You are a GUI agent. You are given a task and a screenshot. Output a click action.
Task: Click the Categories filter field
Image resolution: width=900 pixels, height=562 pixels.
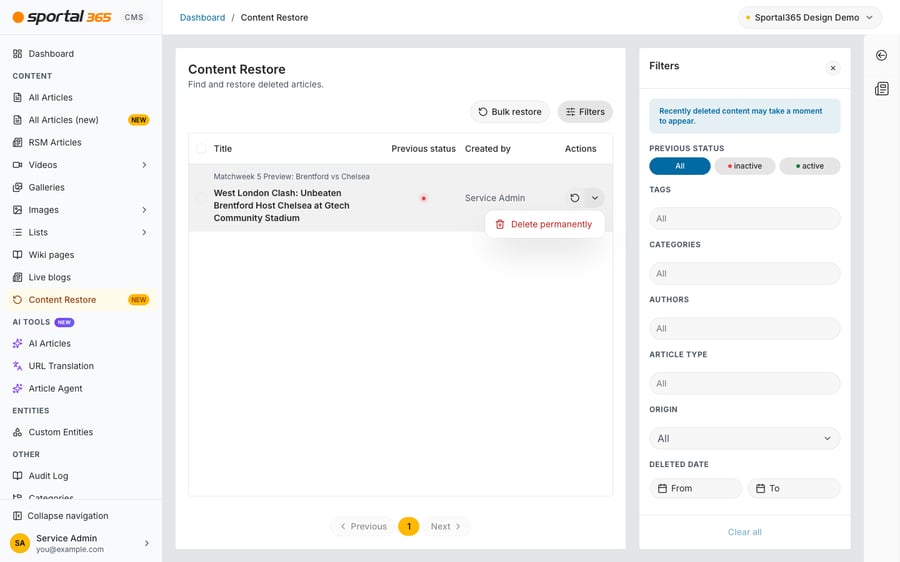tap(744, 274)
